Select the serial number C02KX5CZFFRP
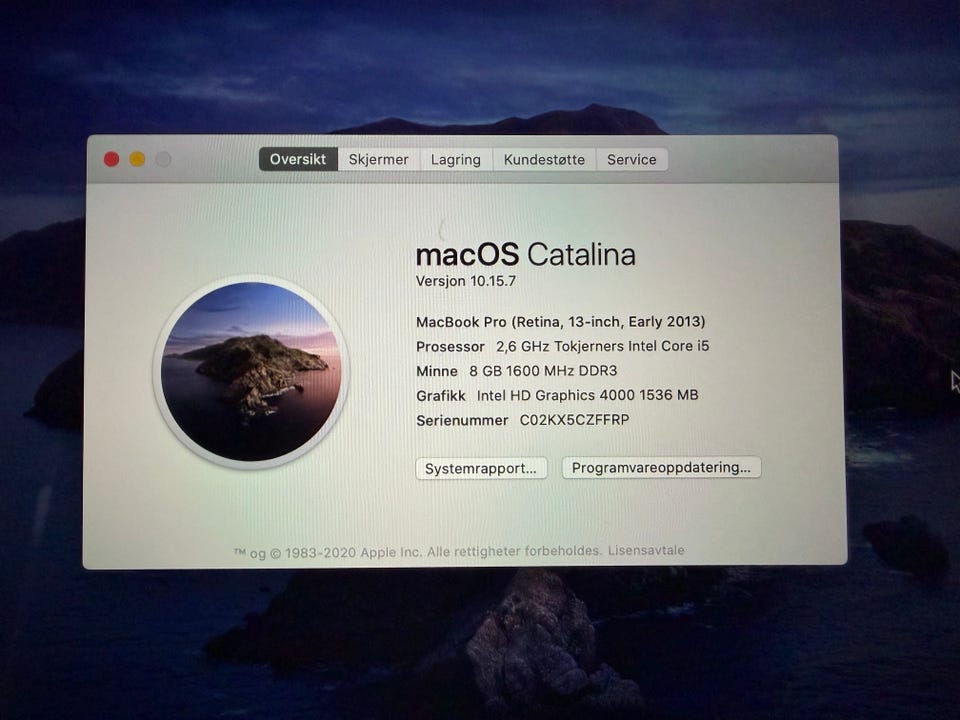This screenshot has height=720, width=960. point(574,420)
